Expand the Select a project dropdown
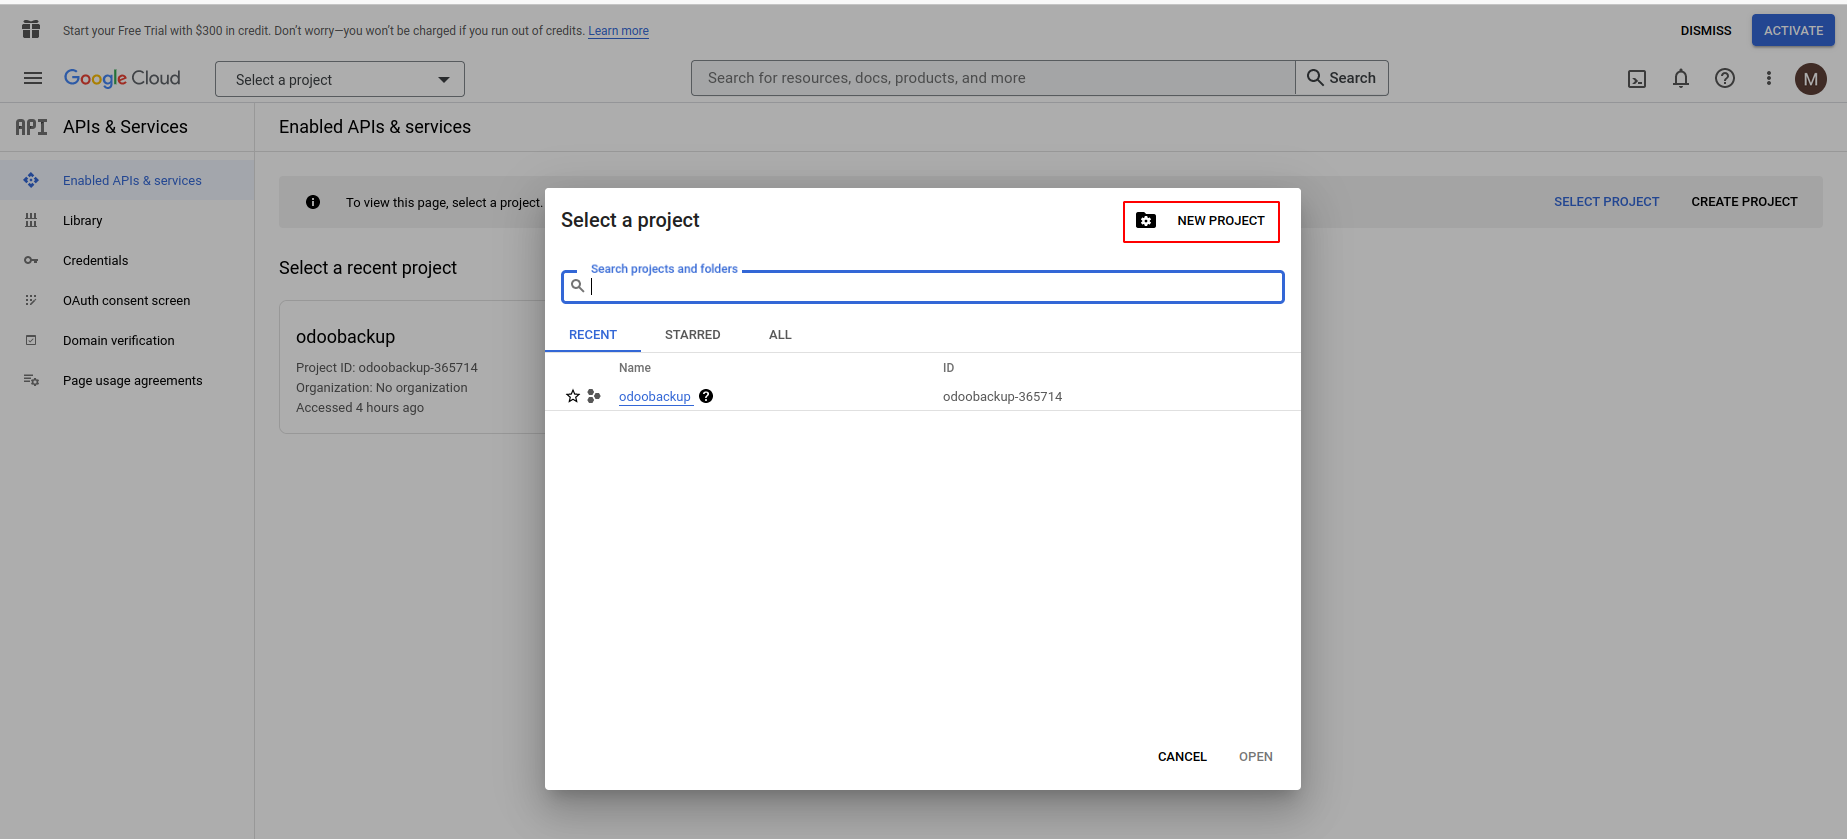 340,79
